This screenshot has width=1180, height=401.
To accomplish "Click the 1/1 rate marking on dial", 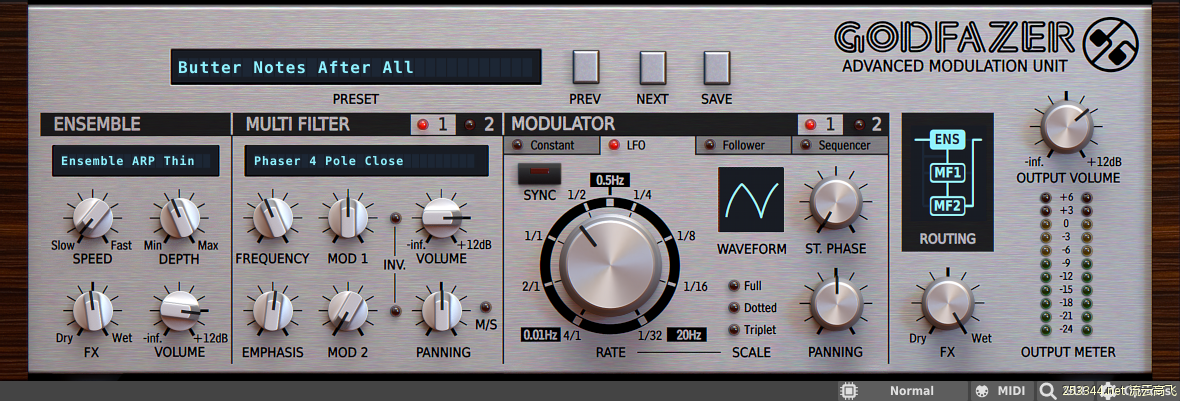I will click(x=534, y=235).
